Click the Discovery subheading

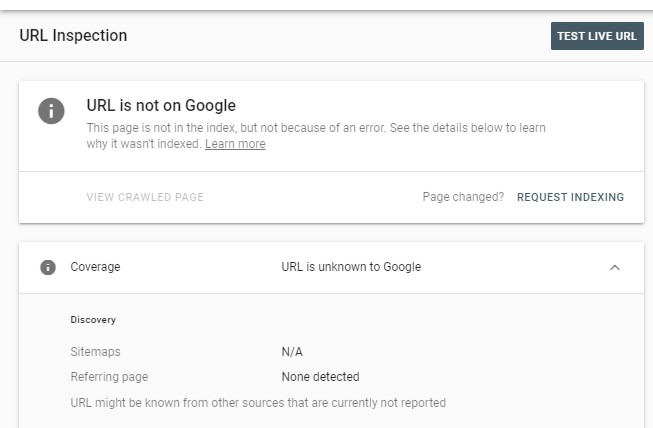pyautogui.click(x=93, y=320)
